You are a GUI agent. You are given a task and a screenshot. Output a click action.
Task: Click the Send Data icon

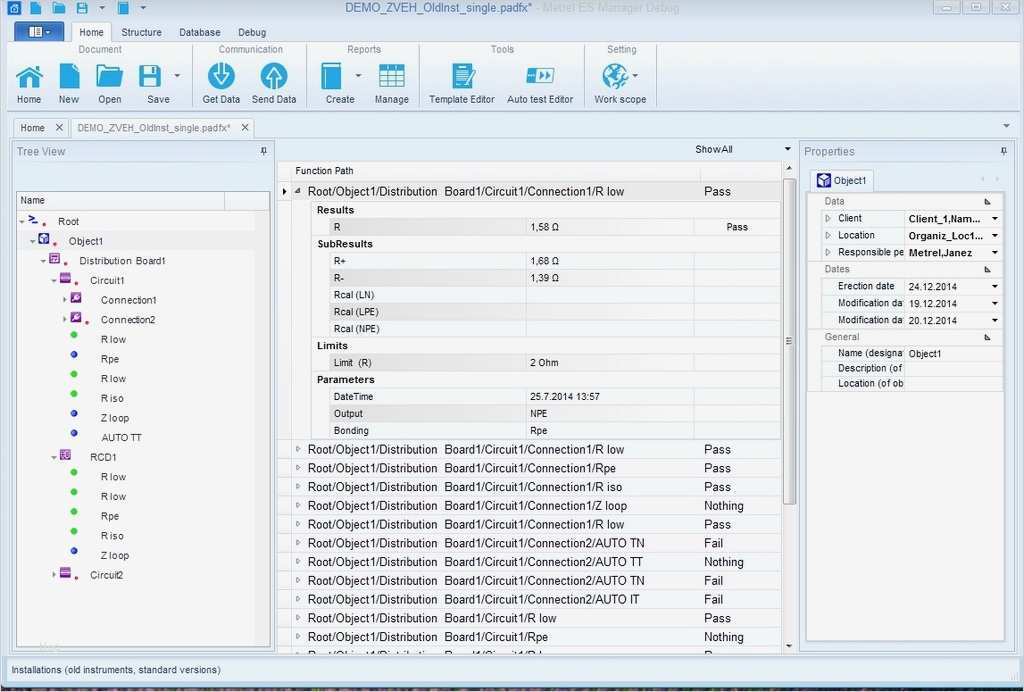[273, 77]
